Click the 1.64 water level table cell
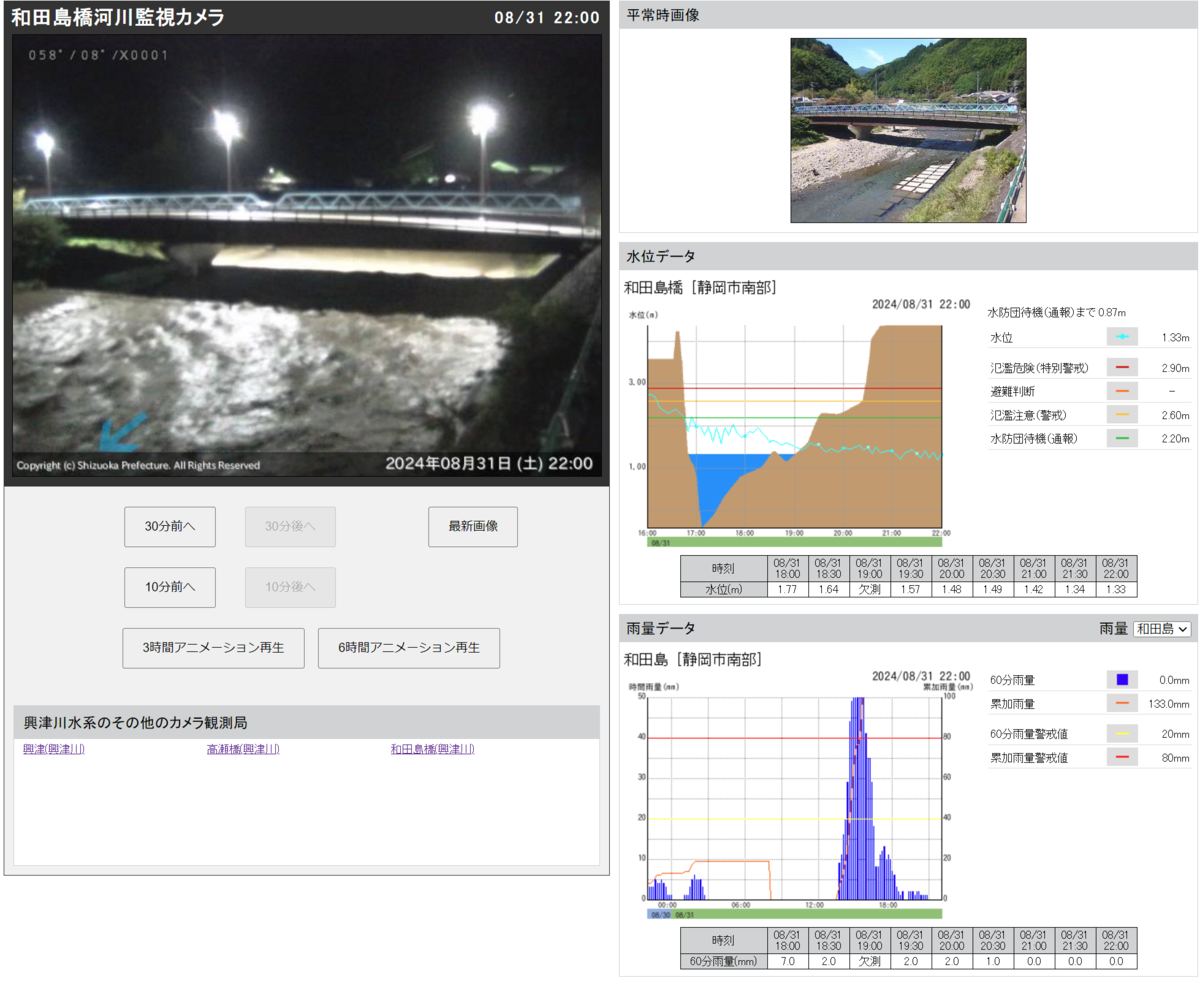 pos(827,590)
